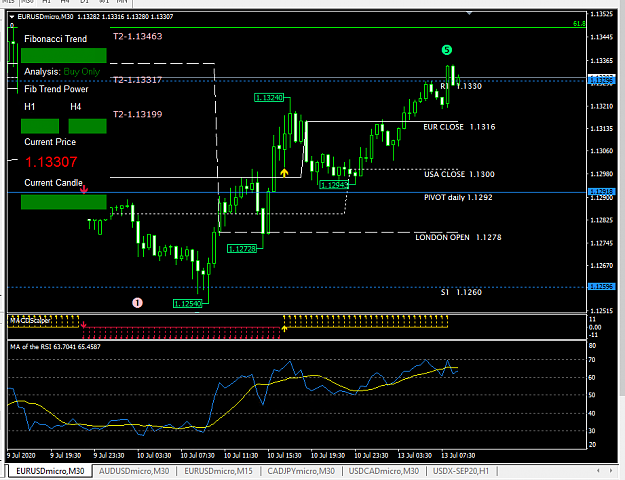Screen dimensions: 625x480
Task: Select the T2-1.13463 target label
Action: coord(138,36)
